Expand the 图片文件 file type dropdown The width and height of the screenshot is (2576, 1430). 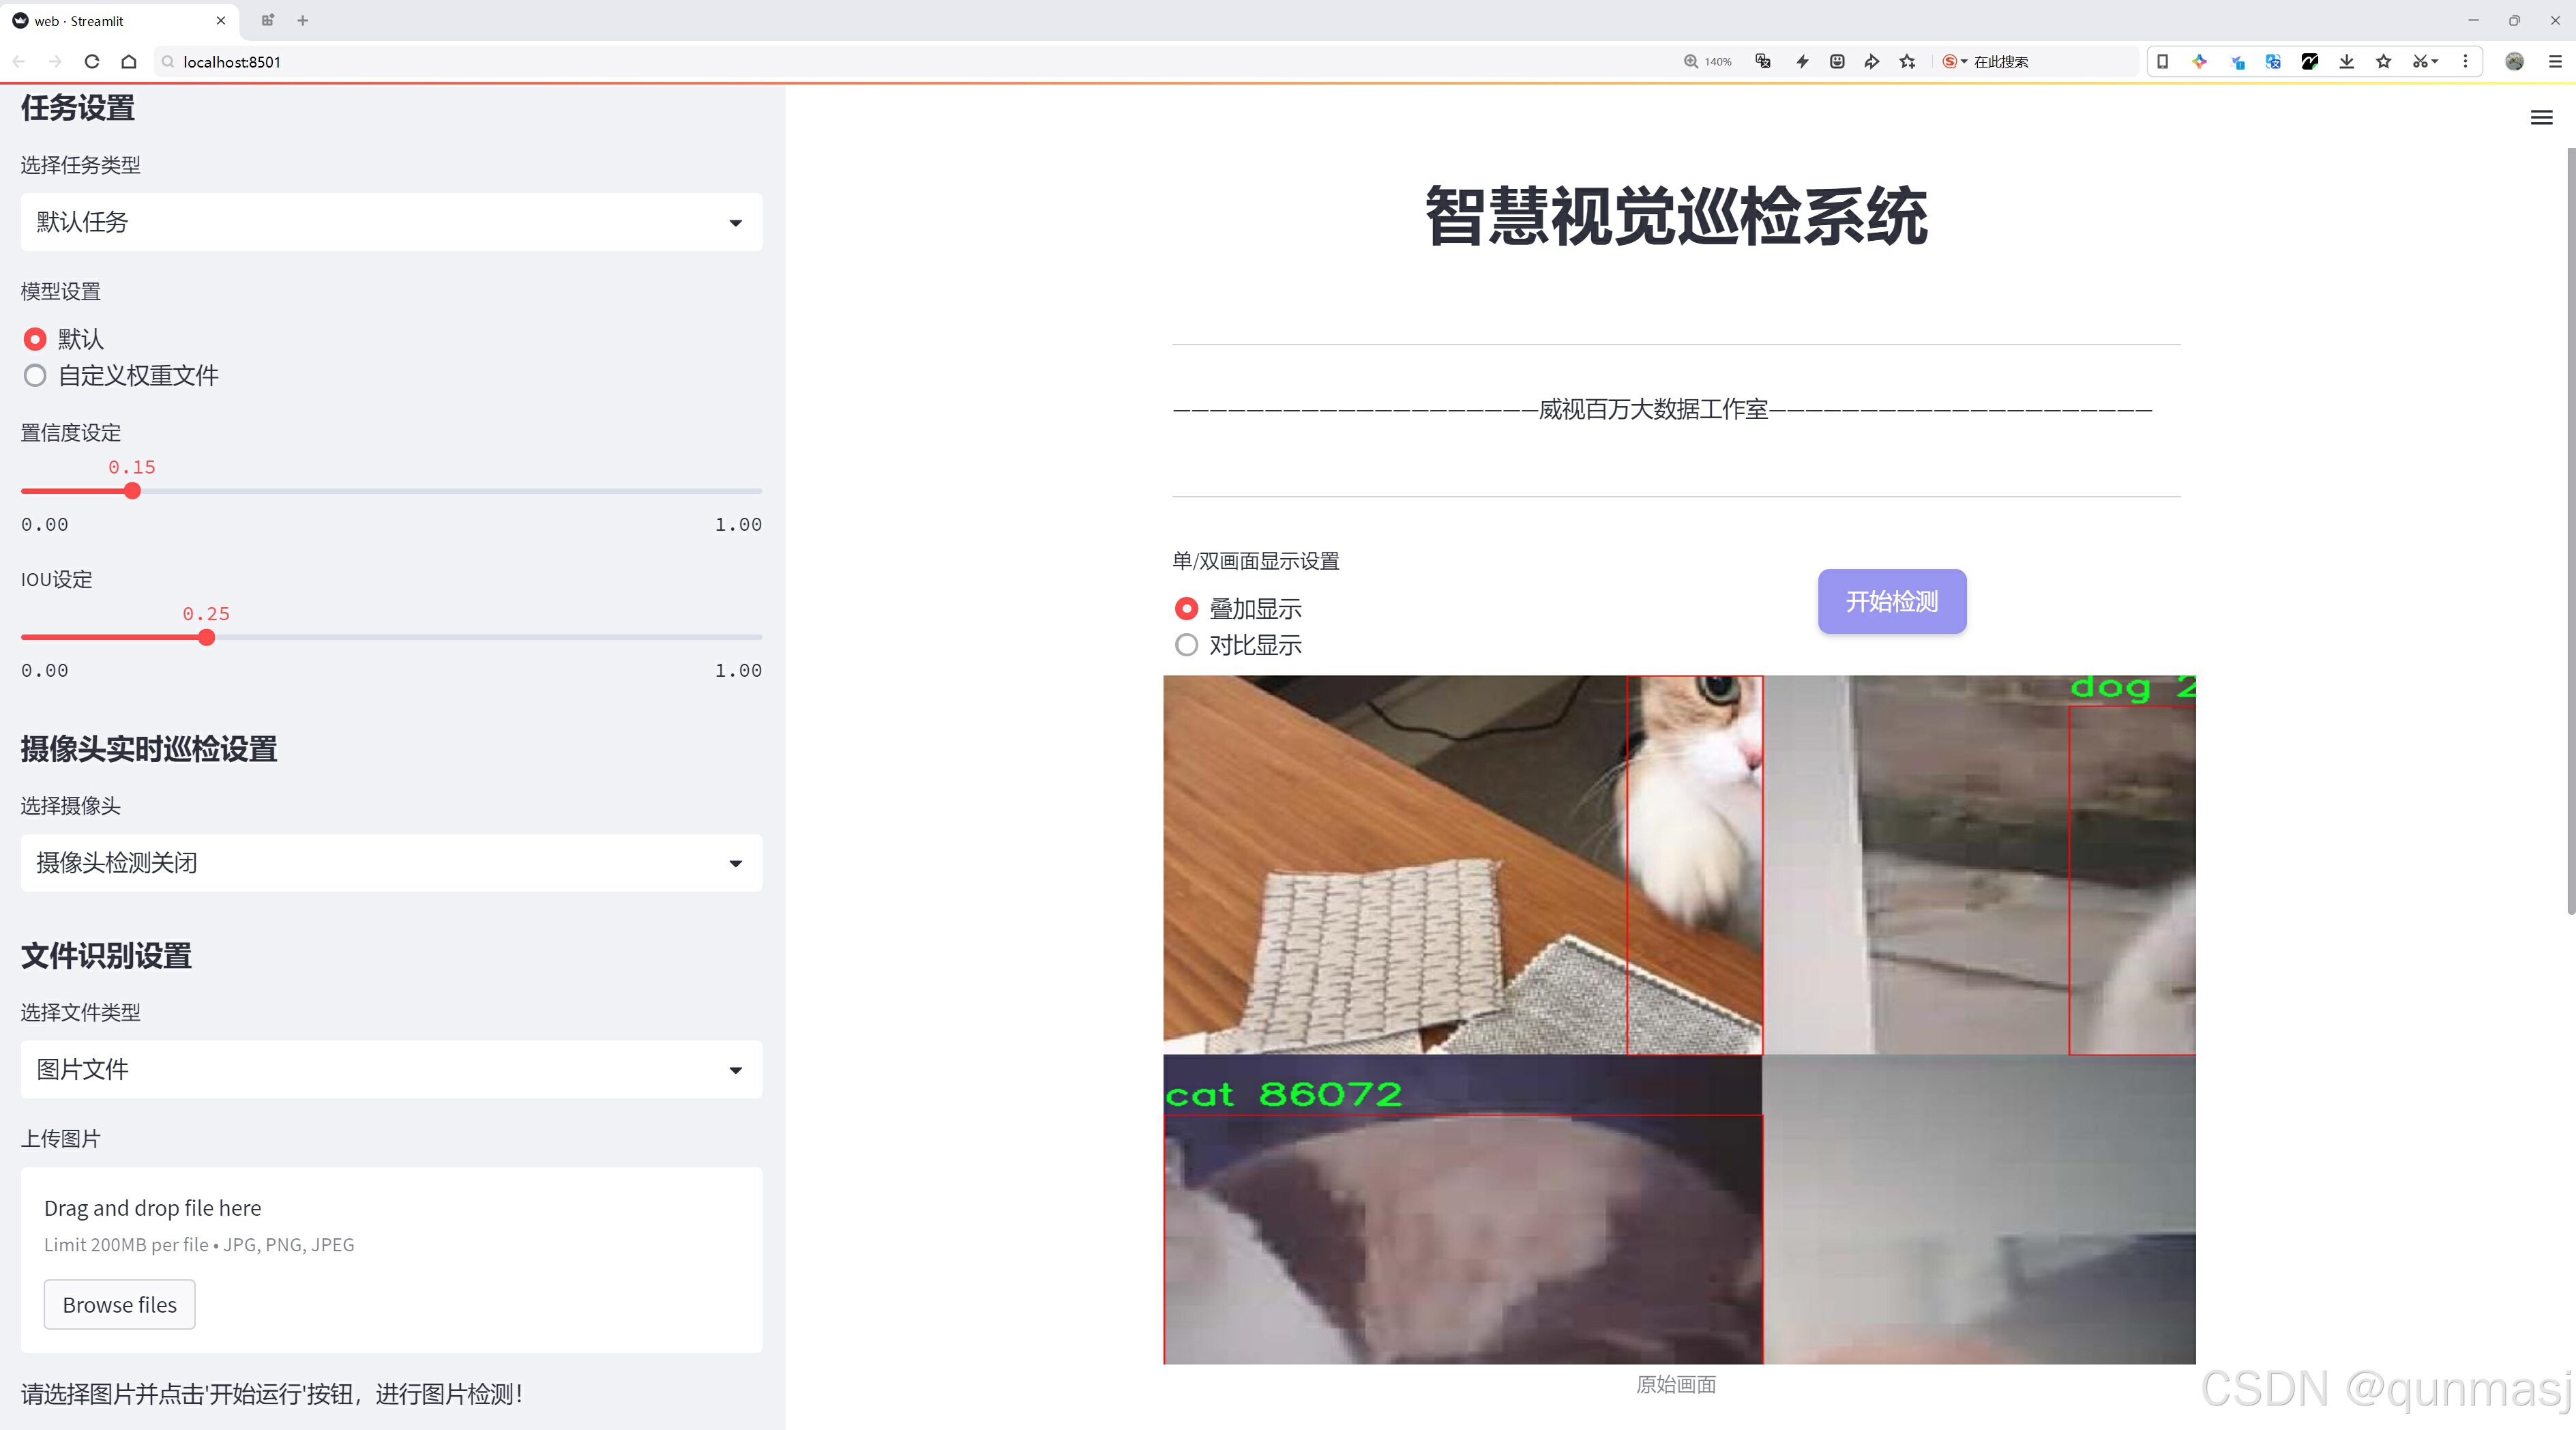click(391, 1070)
